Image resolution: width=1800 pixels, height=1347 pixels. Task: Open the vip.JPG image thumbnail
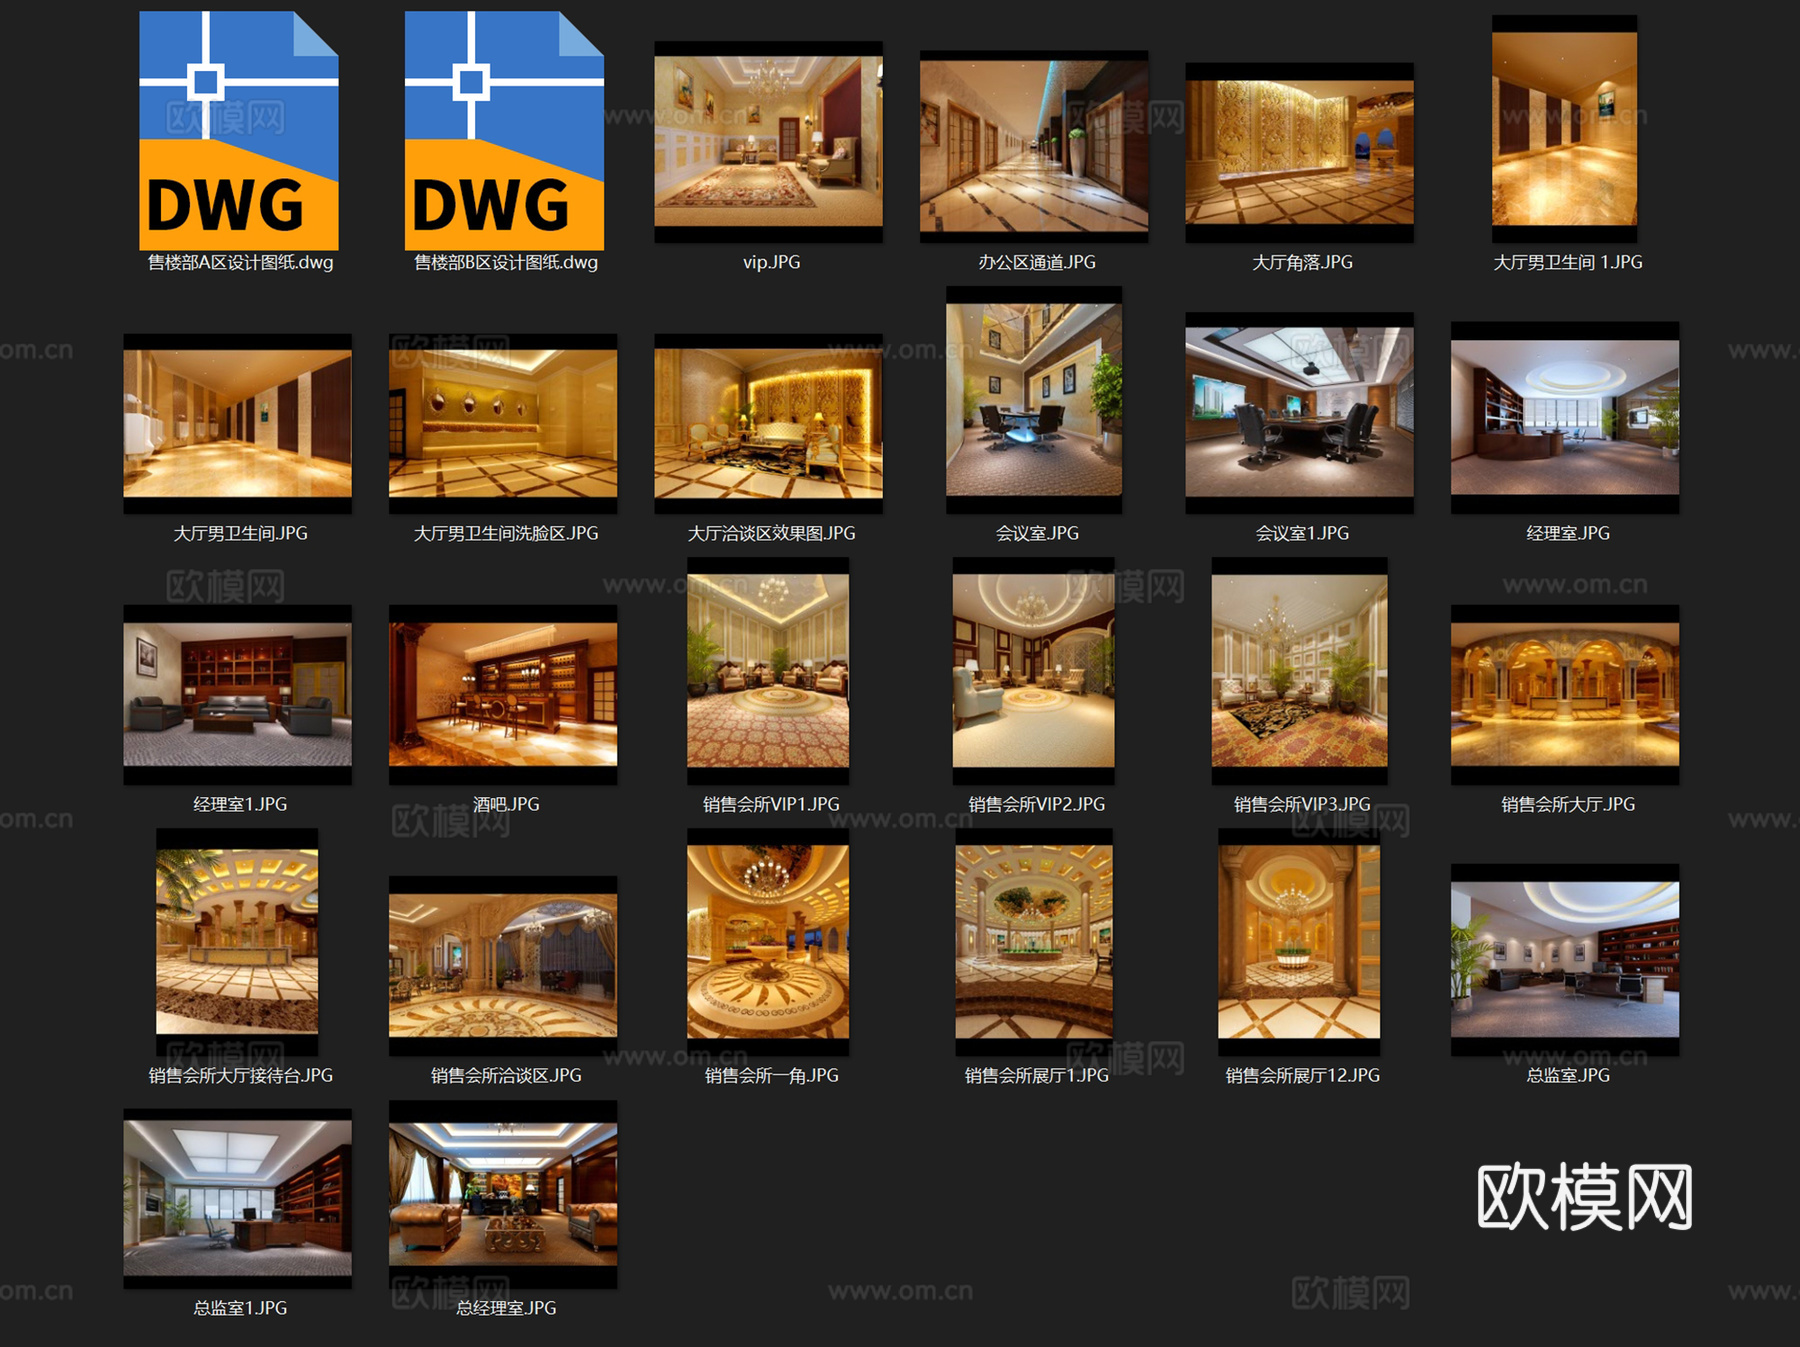(x=768, y=142)
